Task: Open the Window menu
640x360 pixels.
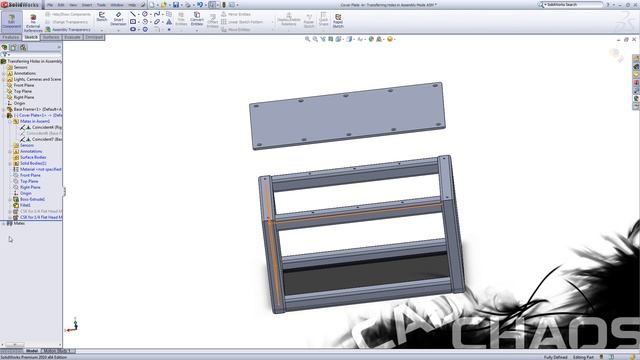Action: (x=117, y=5)
